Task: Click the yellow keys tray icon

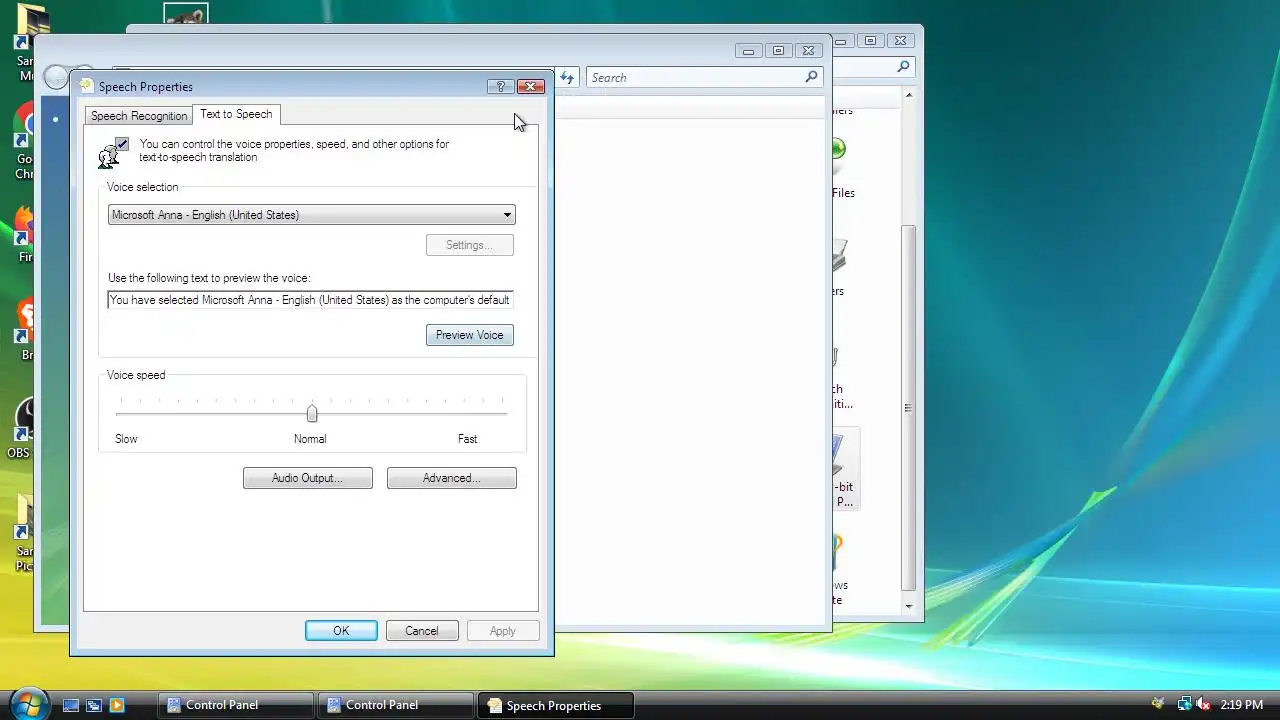Action: (x=1158, y=704)
